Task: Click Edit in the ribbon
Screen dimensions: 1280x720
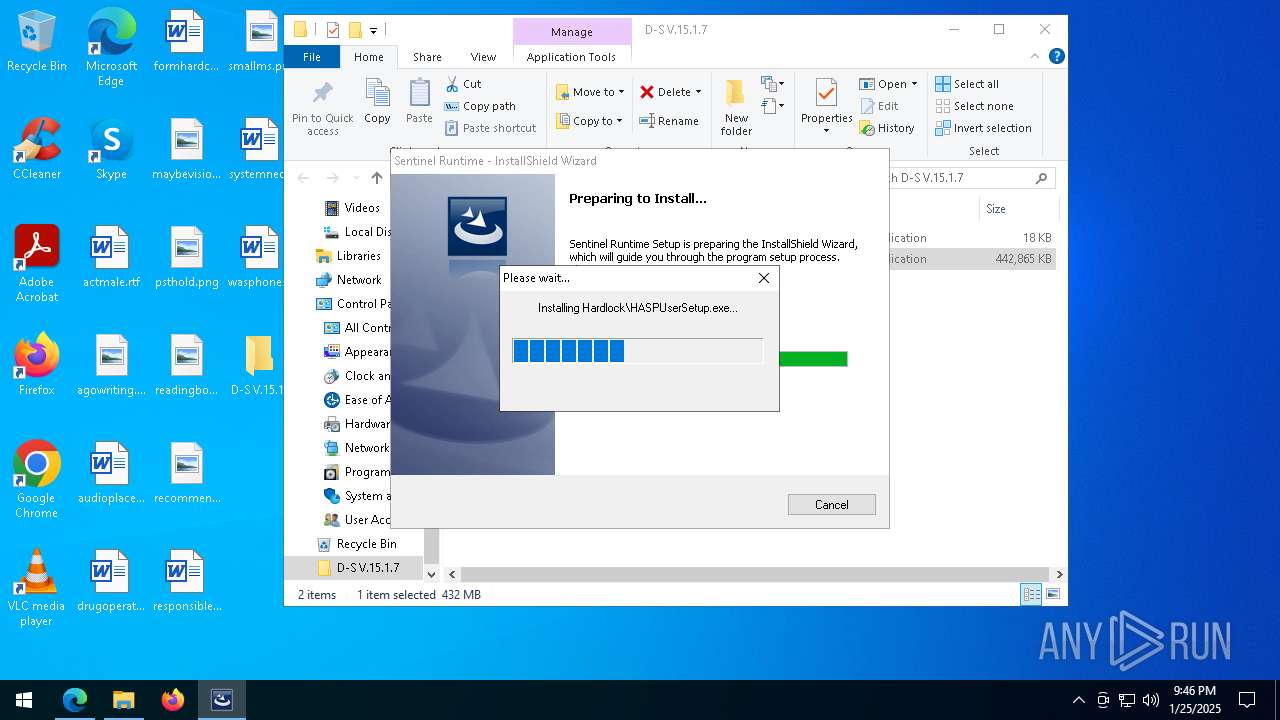Action: tap(879, 106)
